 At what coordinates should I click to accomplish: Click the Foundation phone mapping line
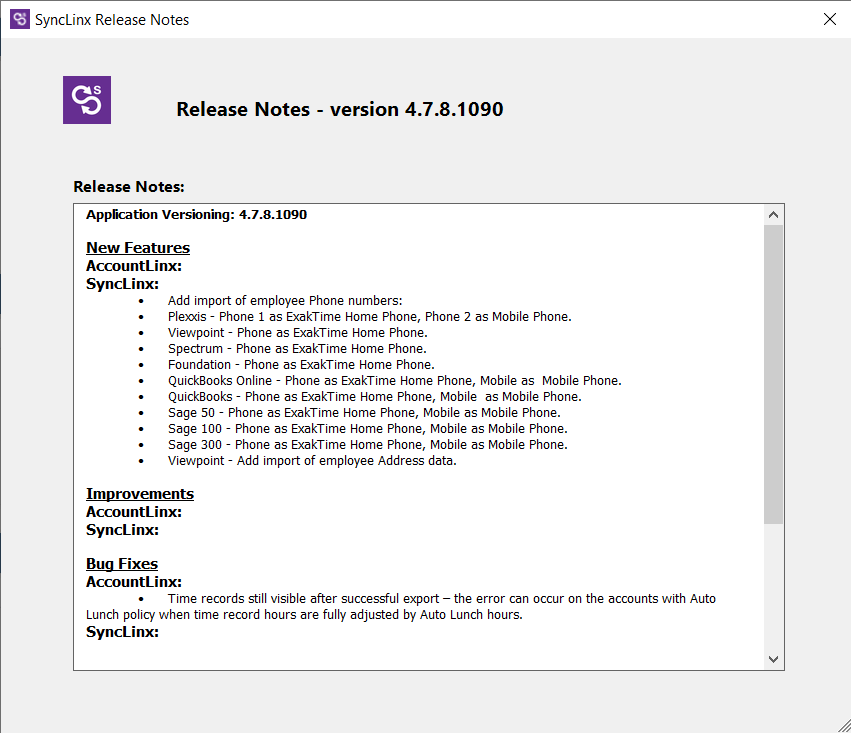[301, 365]
